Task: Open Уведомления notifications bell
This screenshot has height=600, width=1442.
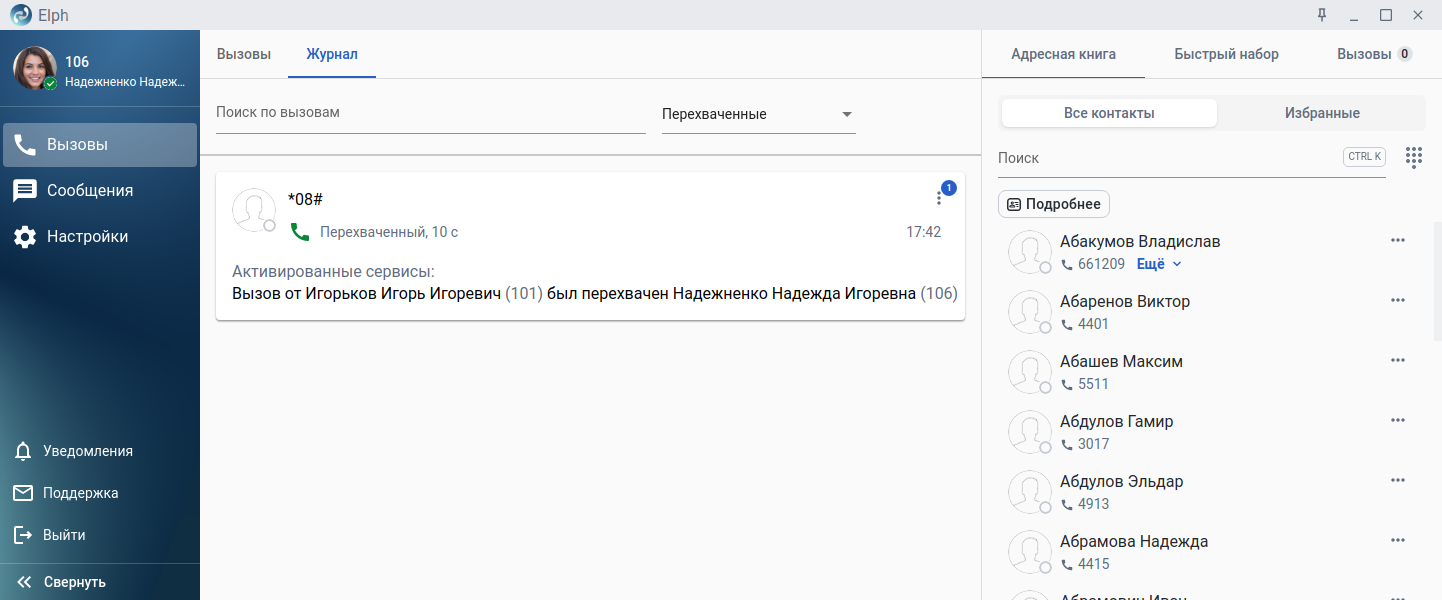Action: point(87,451)
